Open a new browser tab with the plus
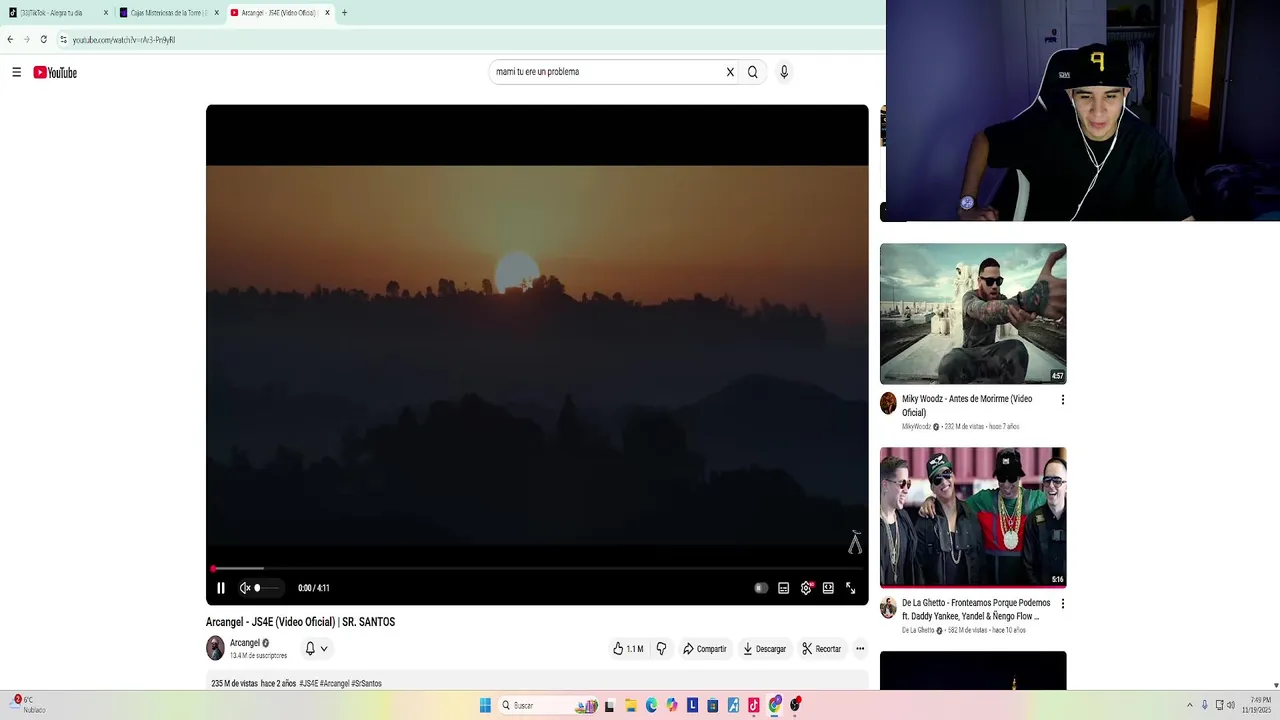The height and width of the screenshot is (720, 1280). pyautogui.click(x=344, y=13)
